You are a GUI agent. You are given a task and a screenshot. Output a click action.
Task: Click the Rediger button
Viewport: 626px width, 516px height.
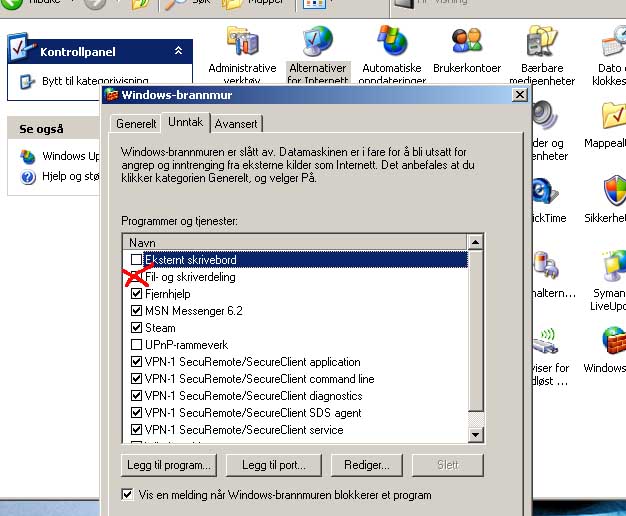click(367, 465)
